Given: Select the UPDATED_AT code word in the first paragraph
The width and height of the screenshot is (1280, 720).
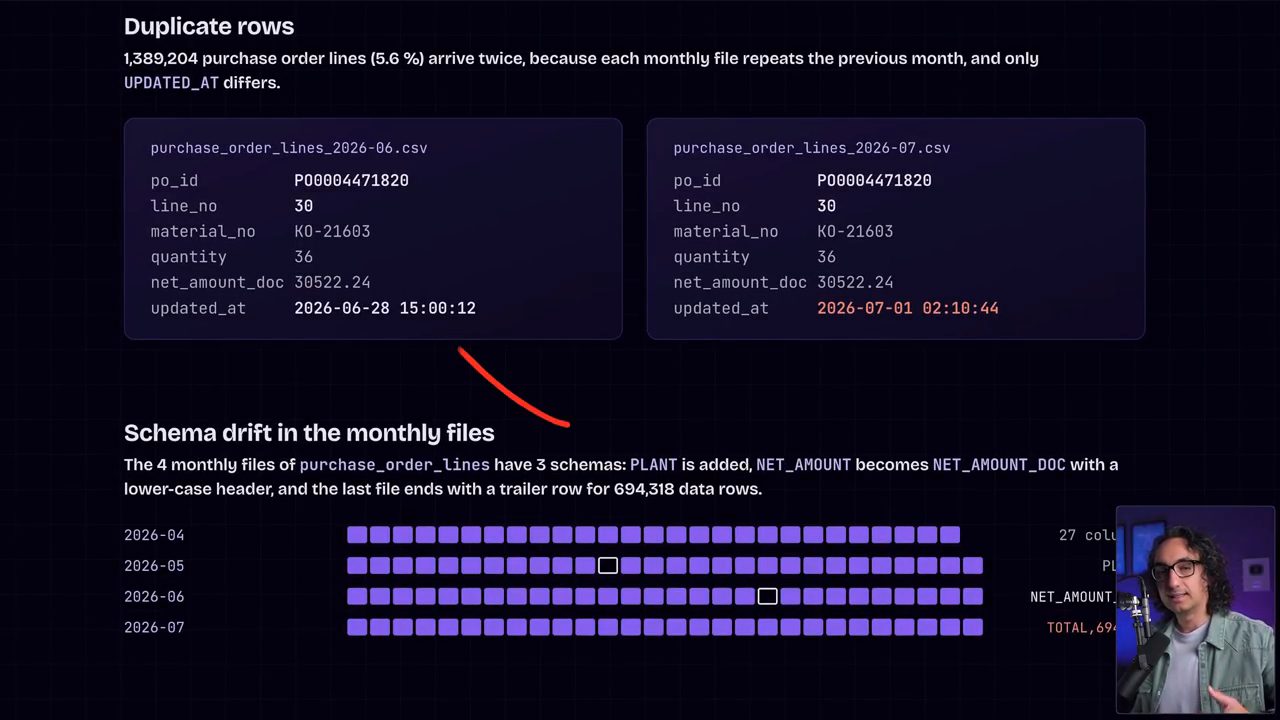Looking at the screenshot, I should pyautogui.click(x=171, y=83).
